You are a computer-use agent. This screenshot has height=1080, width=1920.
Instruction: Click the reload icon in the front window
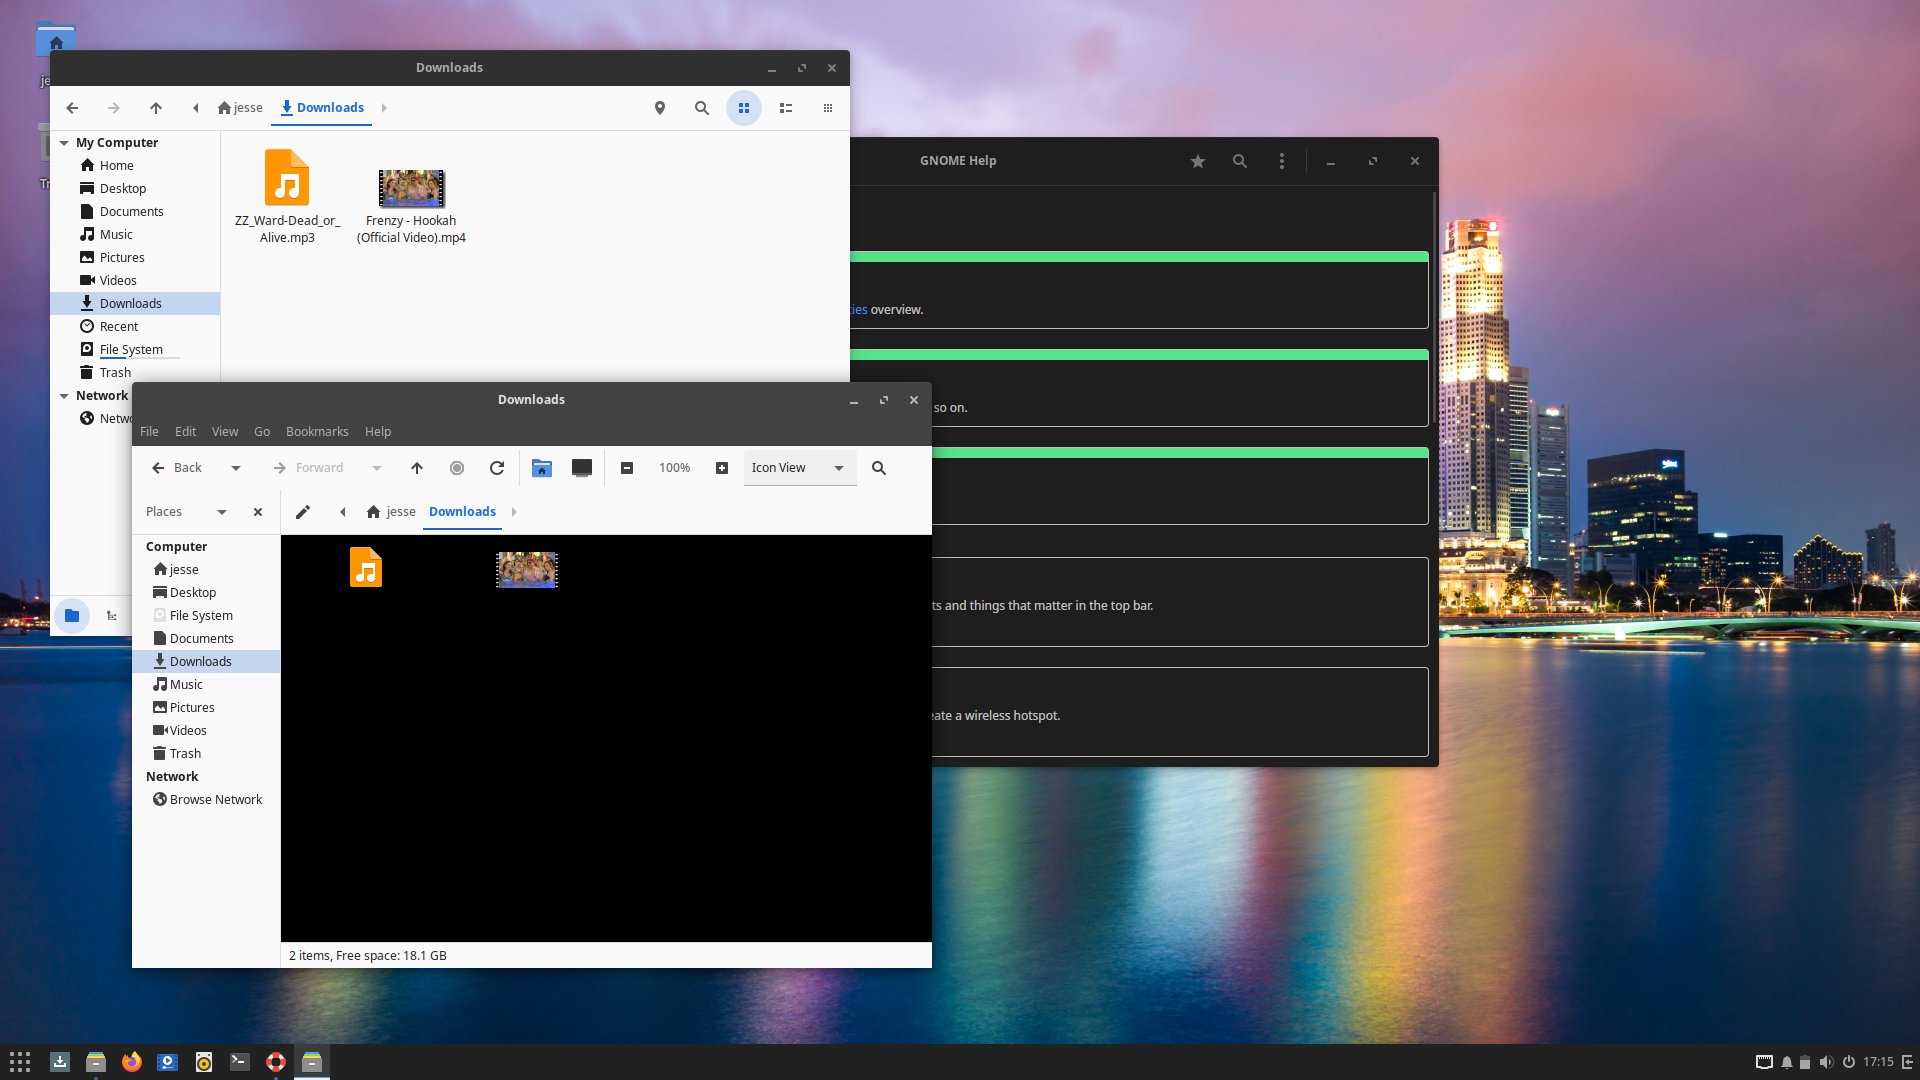497,468
